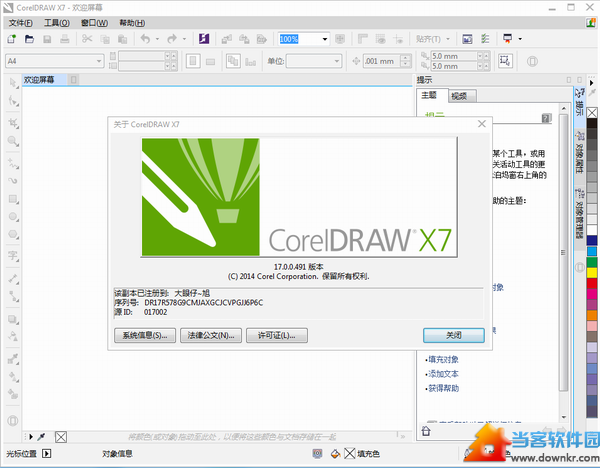The width and height of the screenshot is (600, 468).
Task: Click the Undo arrow icon
Action: [x=145, y=39]
